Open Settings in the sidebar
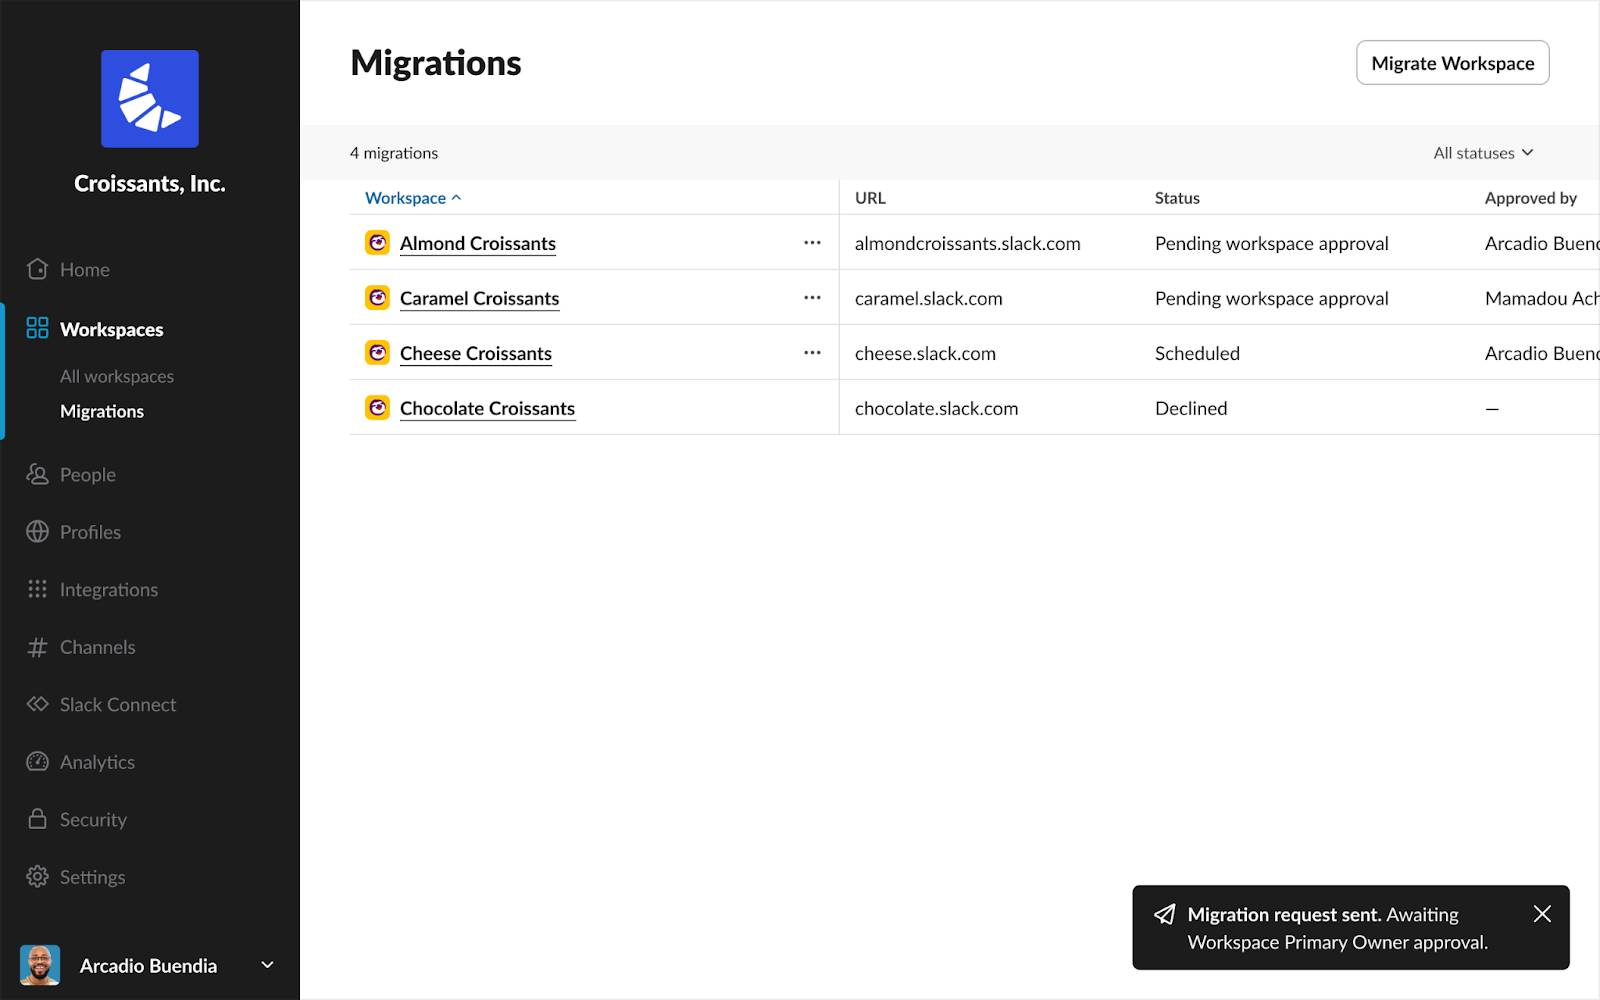This screenshot has width=1600, height=1000. [x=92, y=877]
